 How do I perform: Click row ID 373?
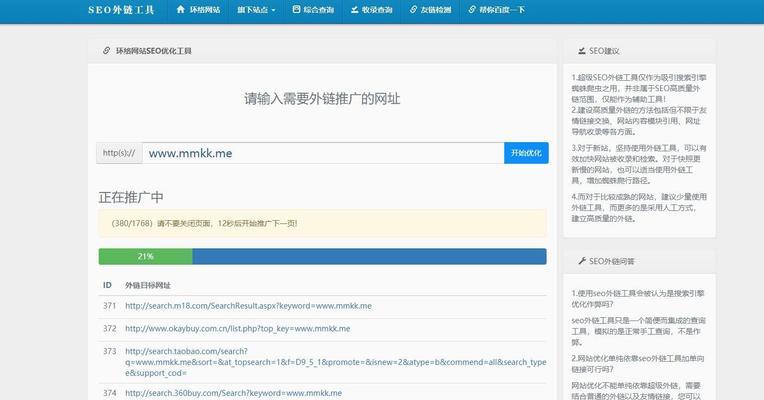tap(110, 351)
